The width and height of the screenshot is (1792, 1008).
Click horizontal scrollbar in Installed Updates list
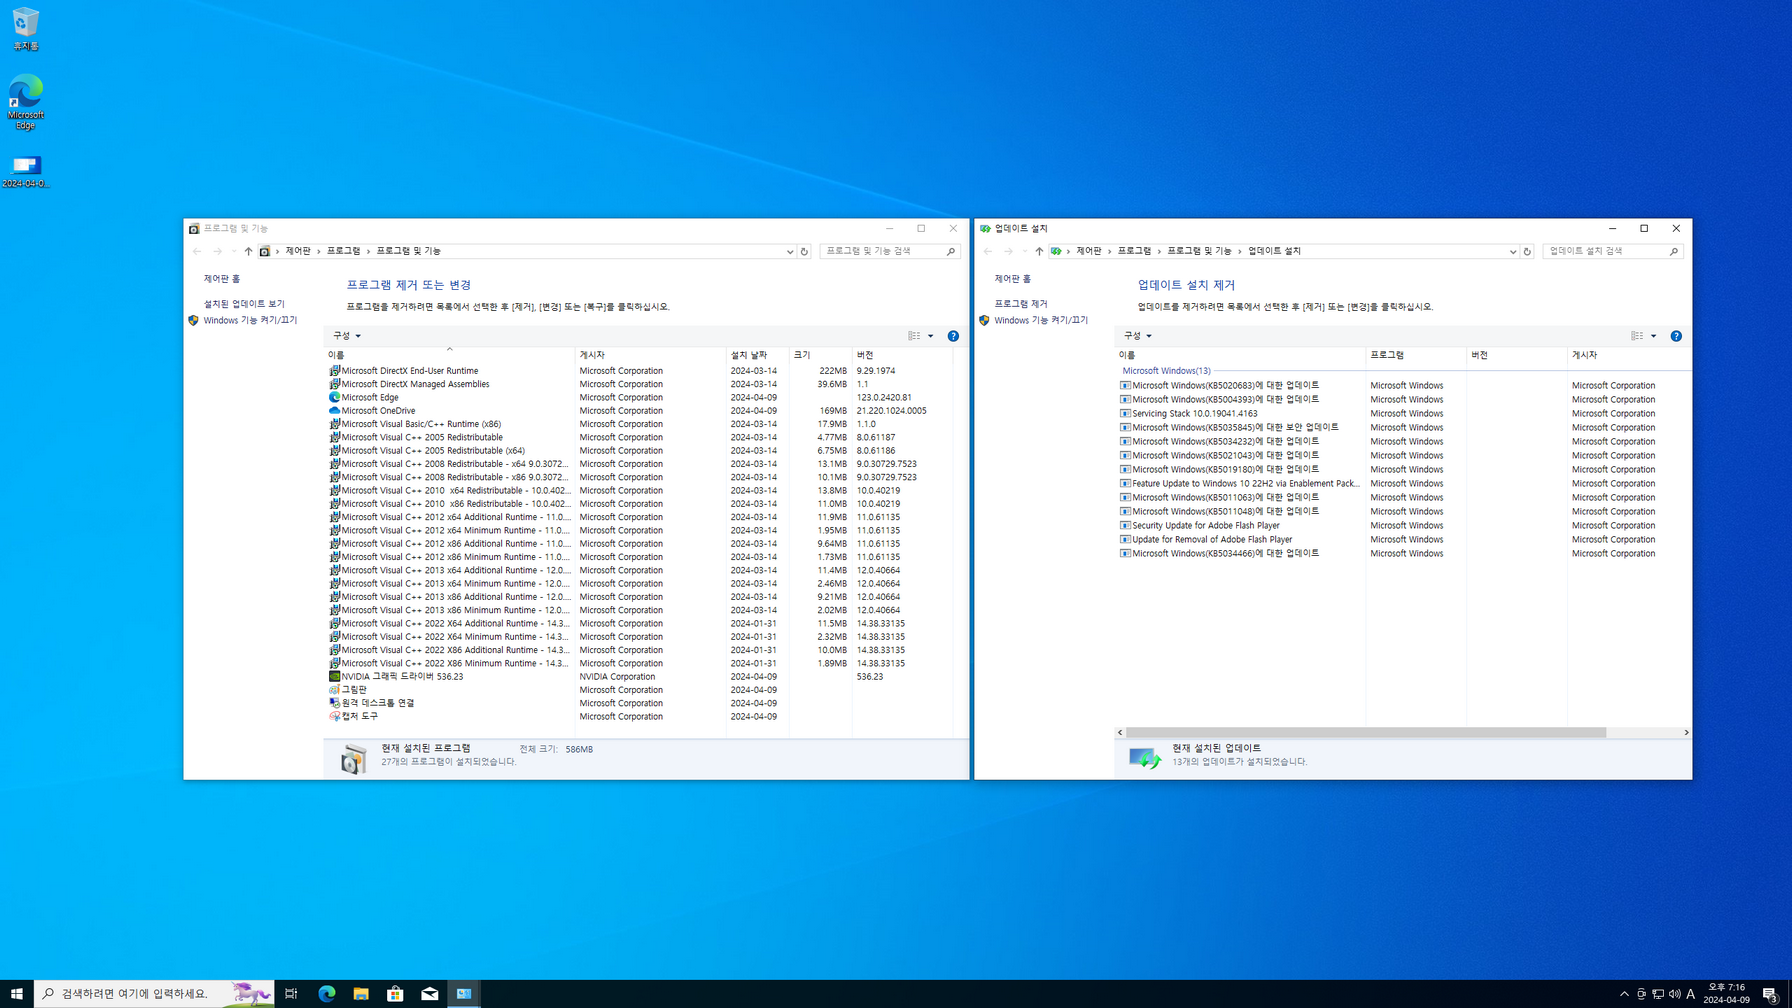(1365, 733)
